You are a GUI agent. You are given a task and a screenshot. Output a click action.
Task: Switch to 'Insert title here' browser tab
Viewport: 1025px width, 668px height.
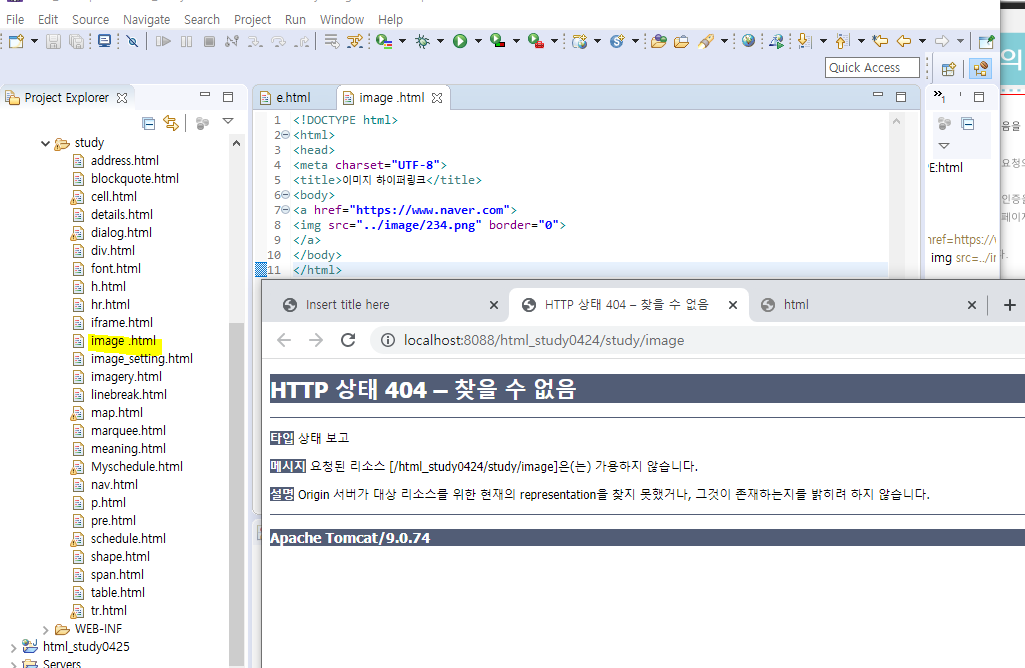click(387, 305)
